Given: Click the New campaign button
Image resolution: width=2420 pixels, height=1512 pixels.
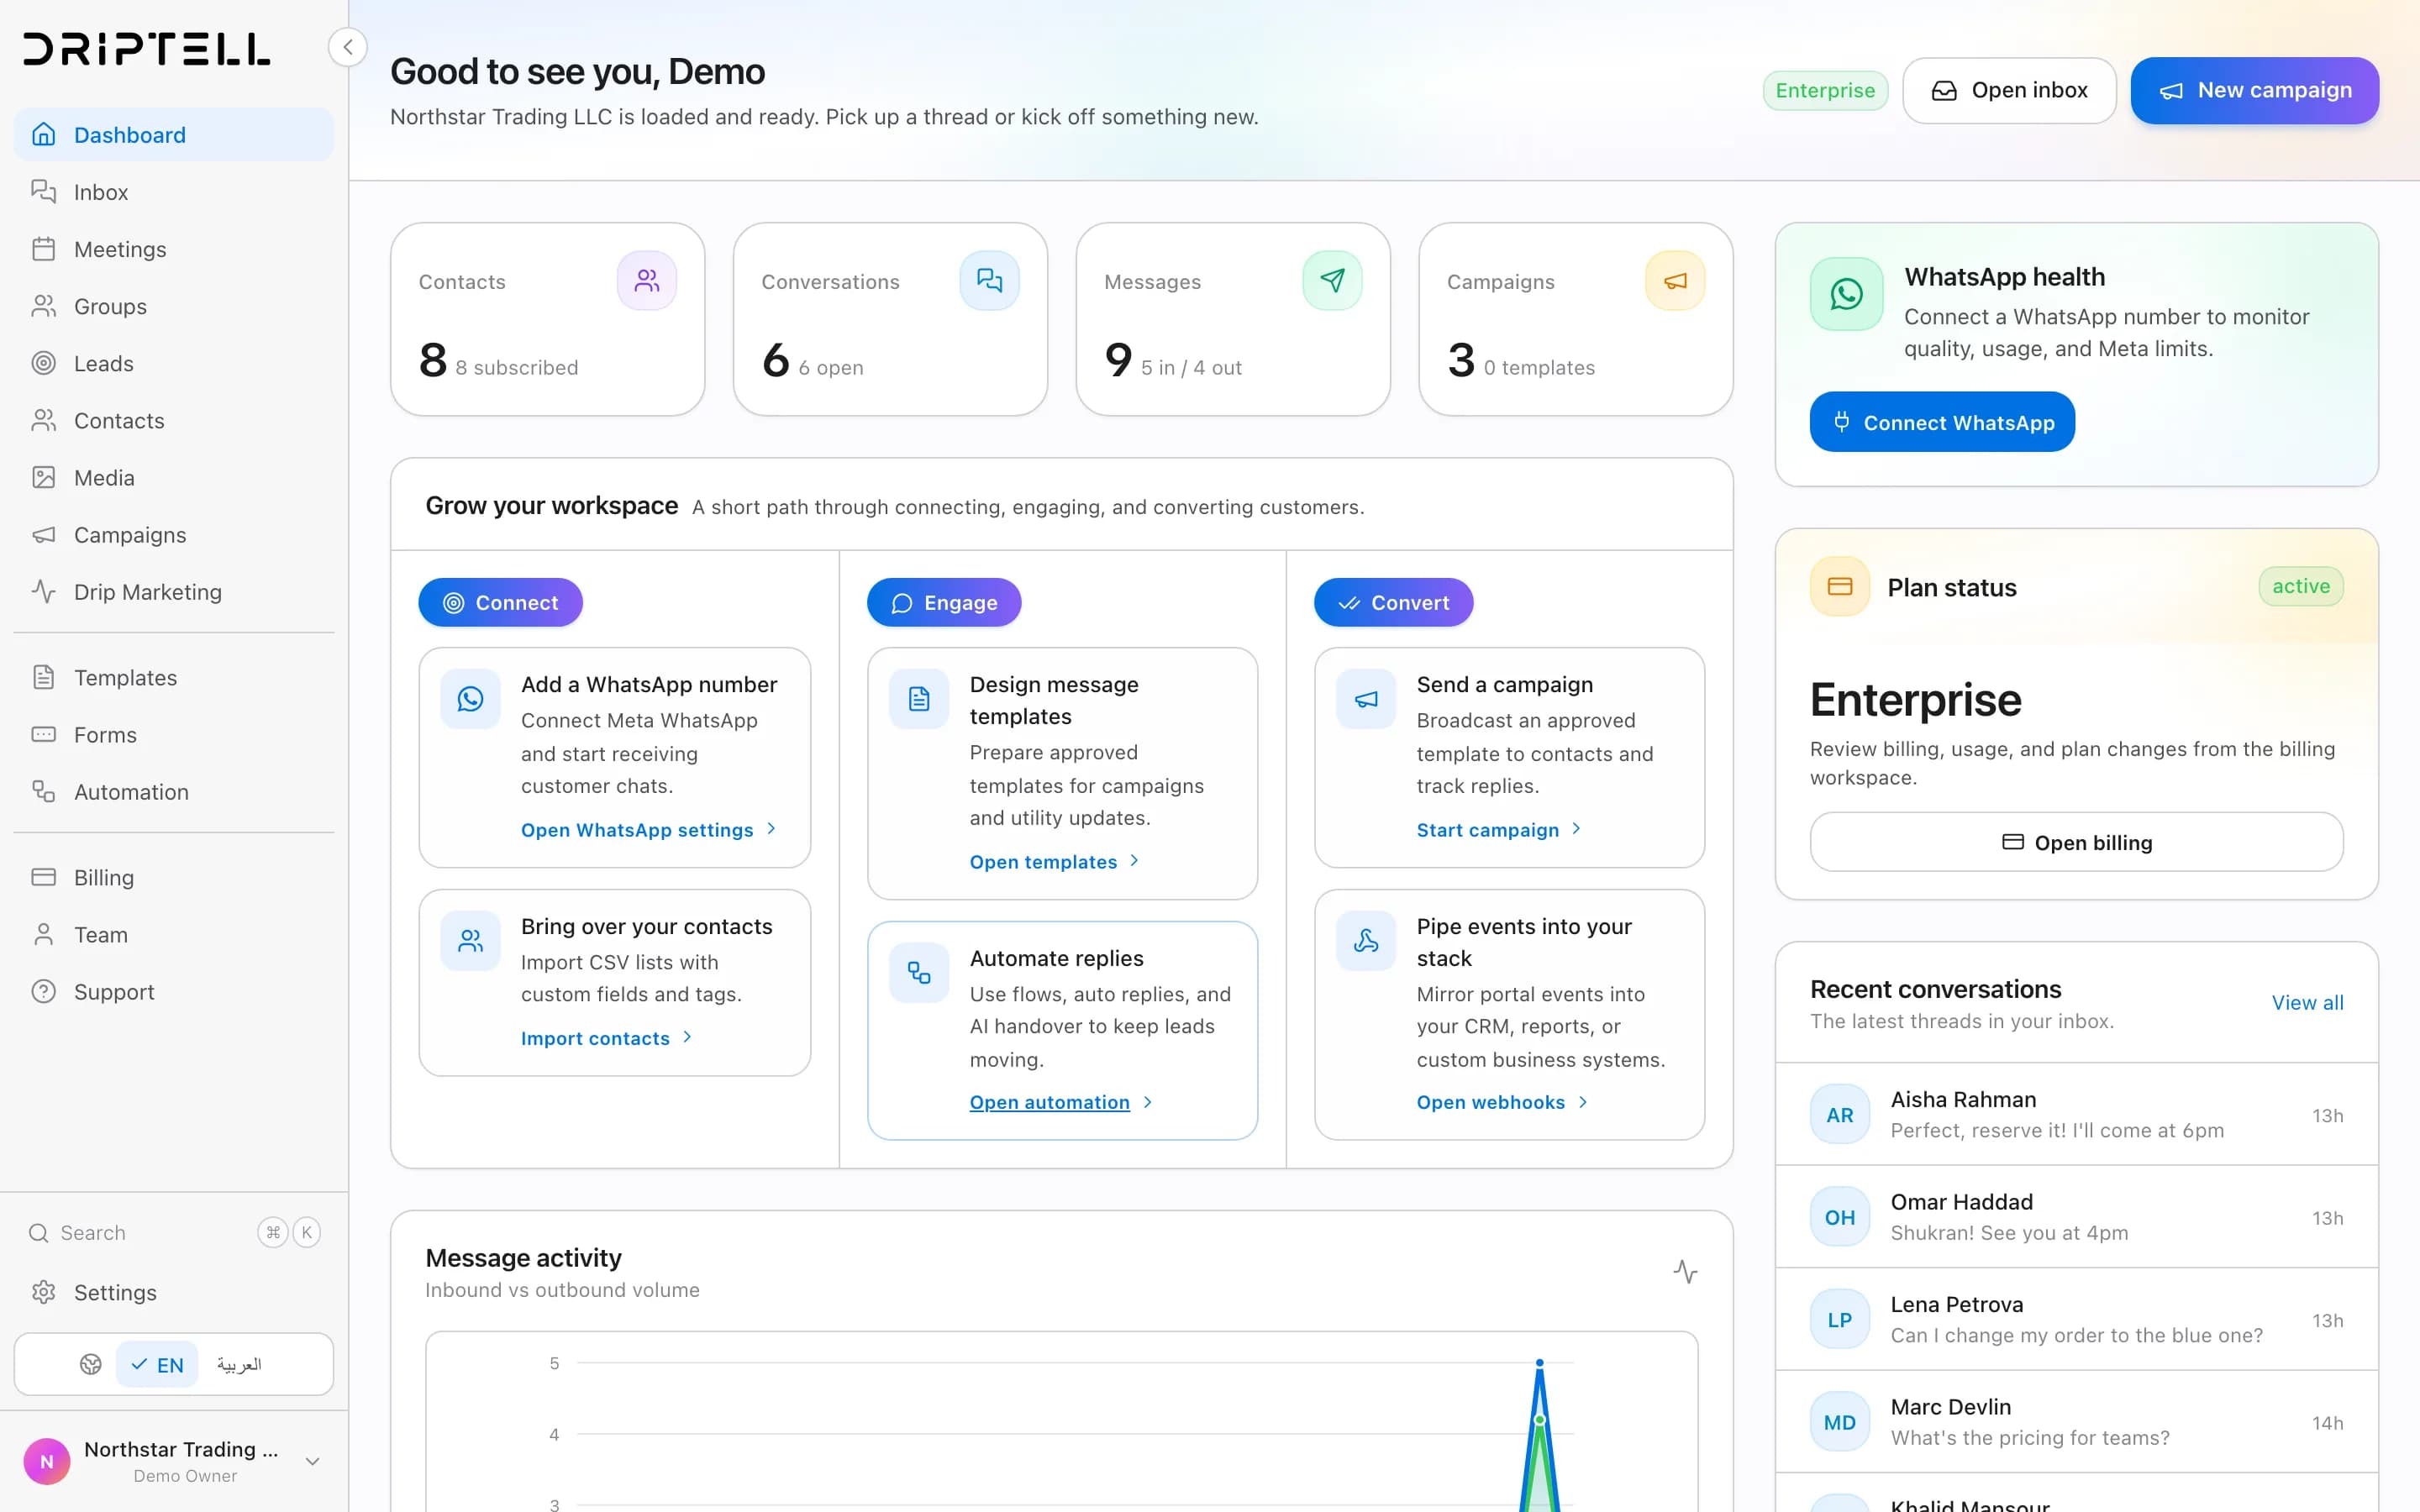Looking at the screenshot, I should pos(2255,91).
